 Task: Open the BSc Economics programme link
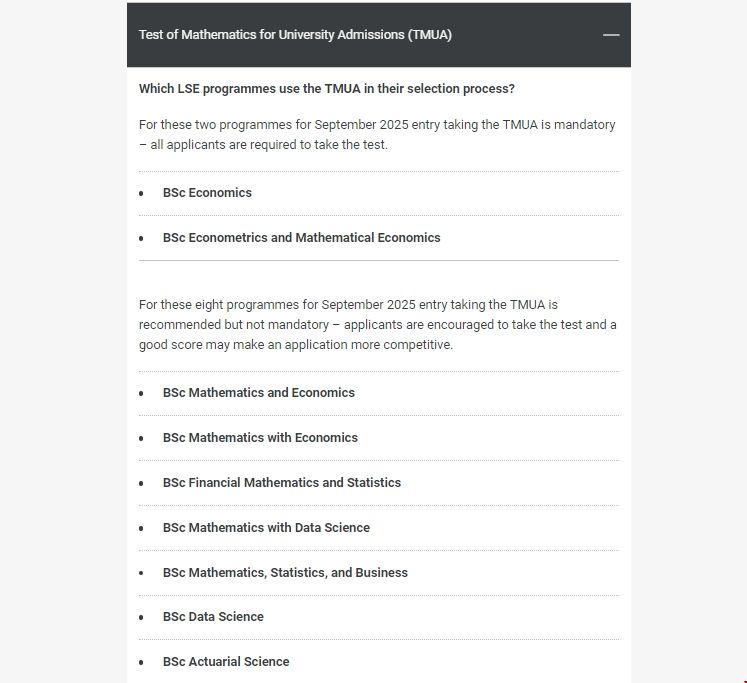point(207,193)
